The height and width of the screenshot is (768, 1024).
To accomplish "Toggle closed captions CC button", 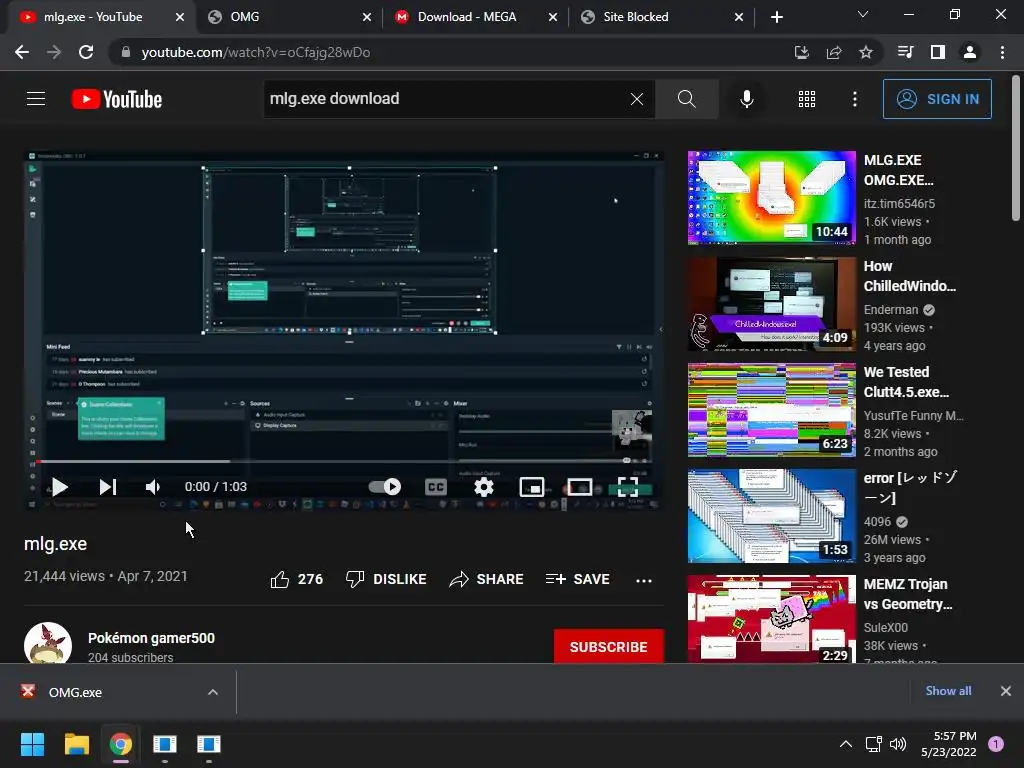I will point(436,487).
